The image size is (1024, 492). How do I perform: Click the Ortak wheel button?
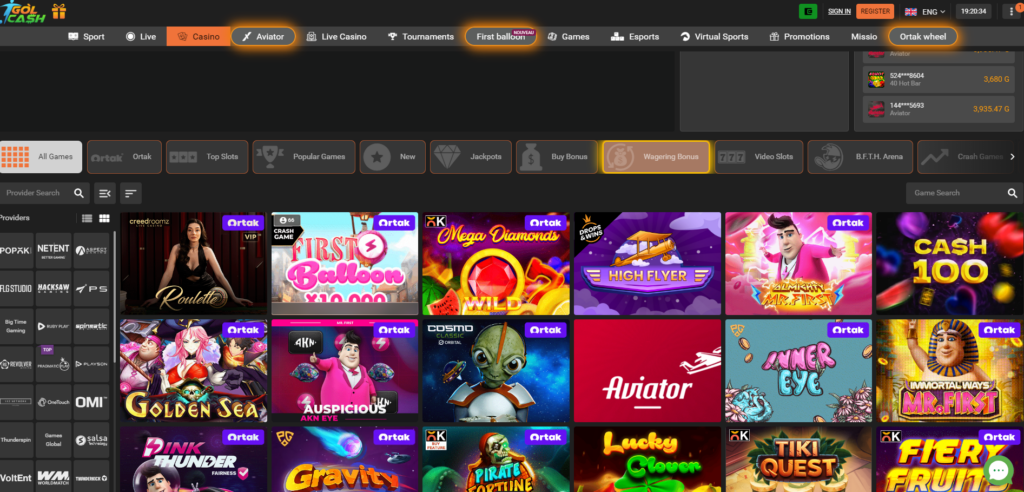pos(923,37)
